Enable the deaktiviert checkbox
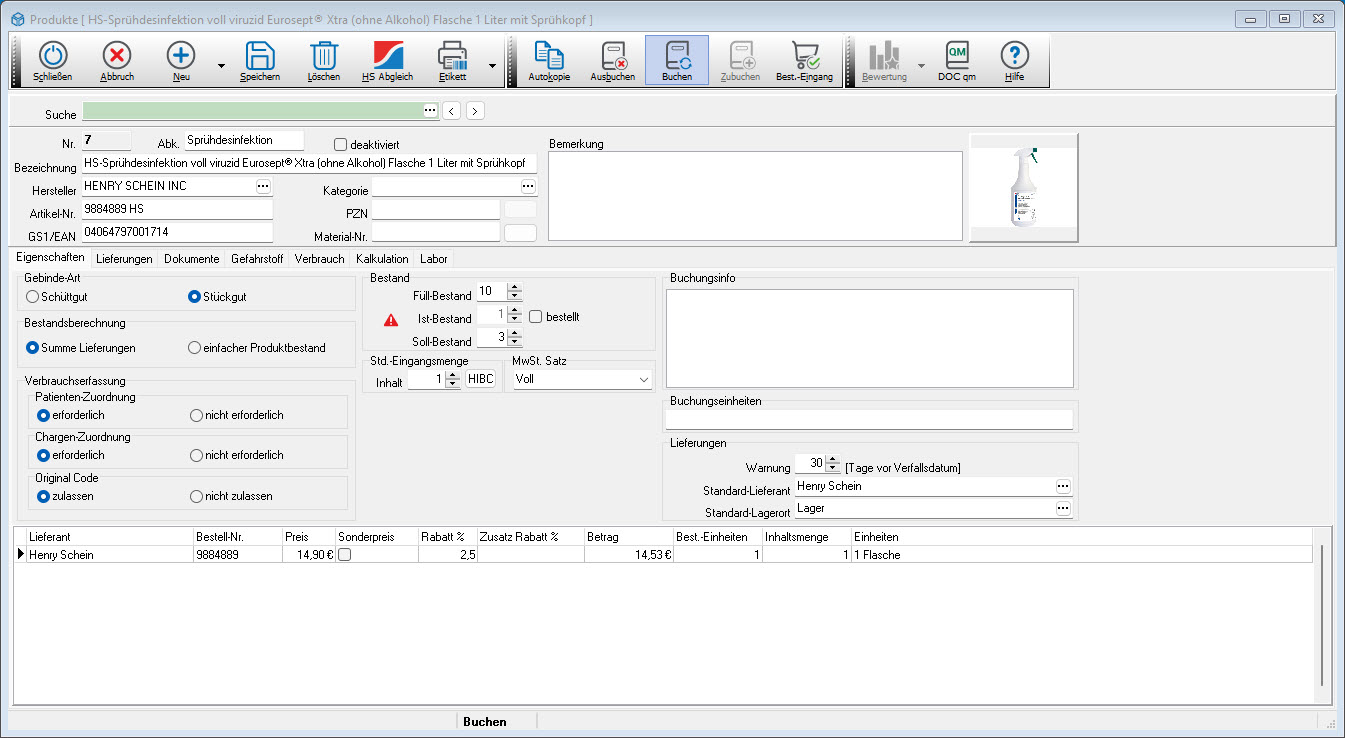 [340, 145]
